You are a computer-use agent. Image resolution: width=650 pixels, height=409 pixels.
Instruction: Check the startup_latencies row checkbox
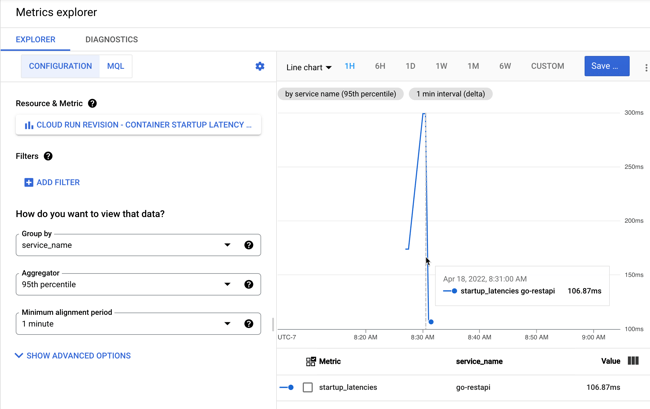tap(308, 387)
